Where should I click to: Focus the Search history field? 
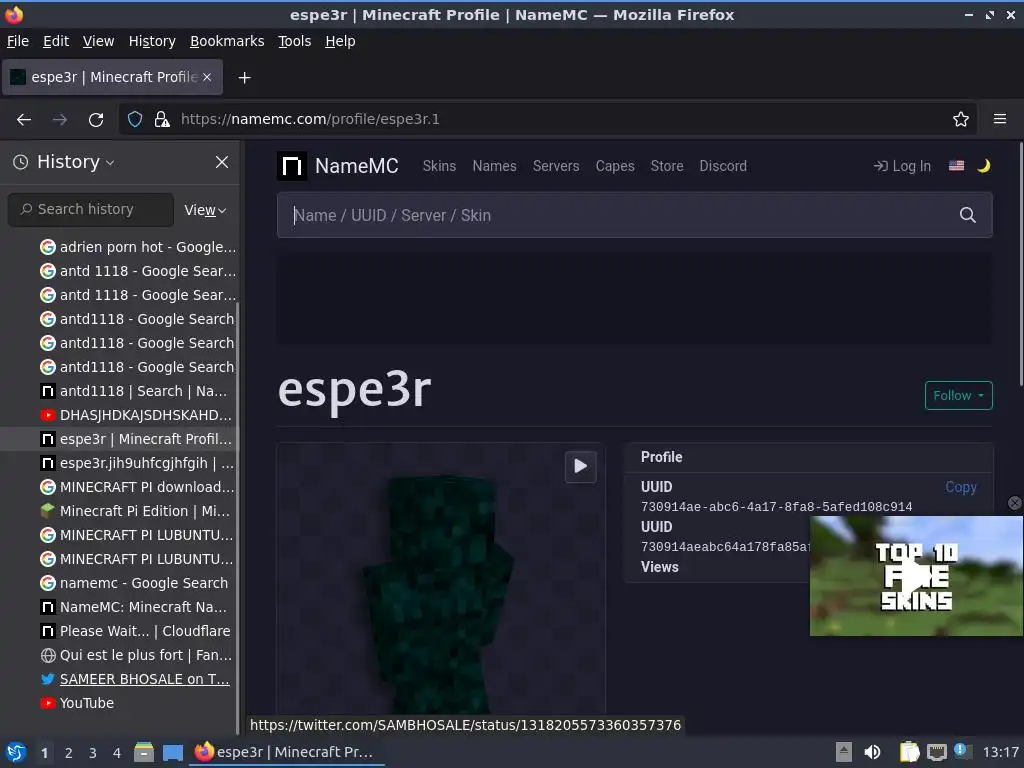click(91, 209)
